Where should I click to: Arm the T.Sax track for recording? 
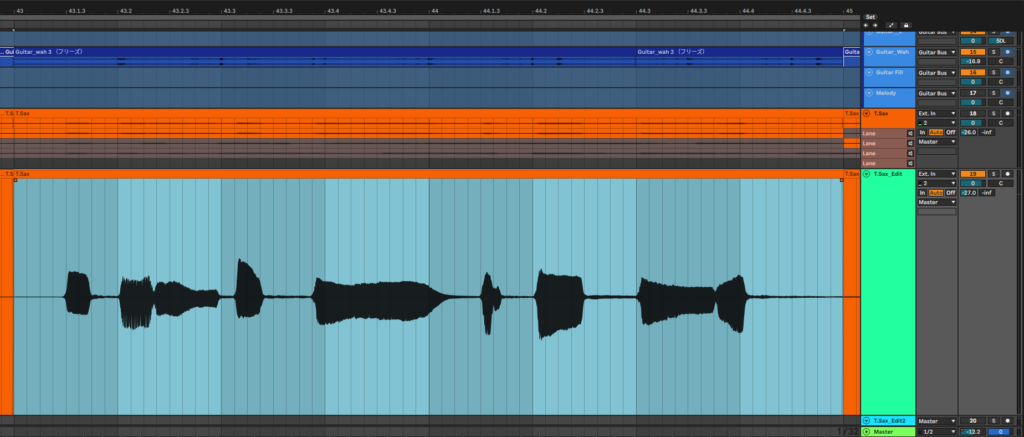pos(1007,115)
